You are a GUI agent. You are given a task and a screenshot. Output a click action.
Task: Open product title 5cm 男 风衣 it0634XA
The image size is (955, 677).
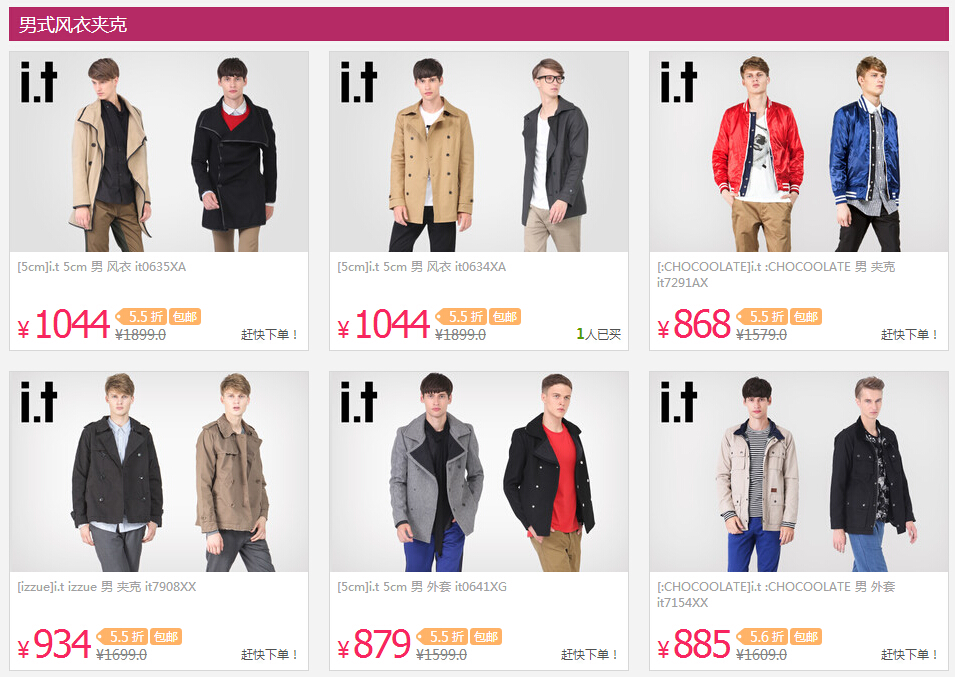pyautogui.click(x=421, y=267)
